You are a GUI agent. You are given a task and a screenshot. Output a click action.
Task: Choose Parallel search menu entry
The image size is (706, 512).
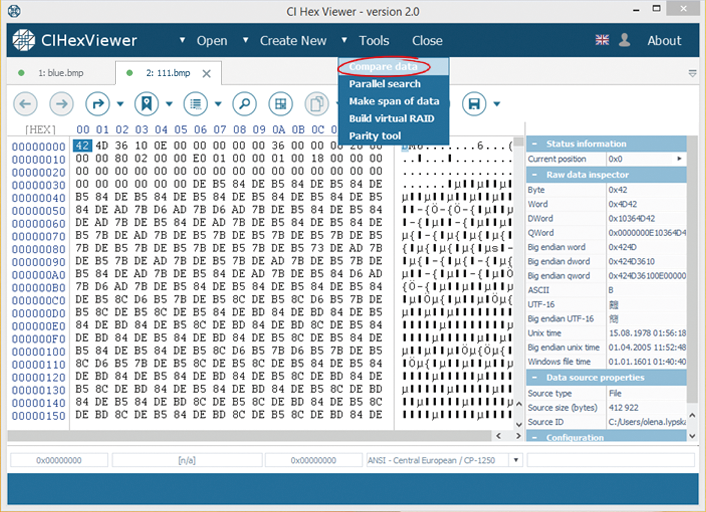coord(394,84)
